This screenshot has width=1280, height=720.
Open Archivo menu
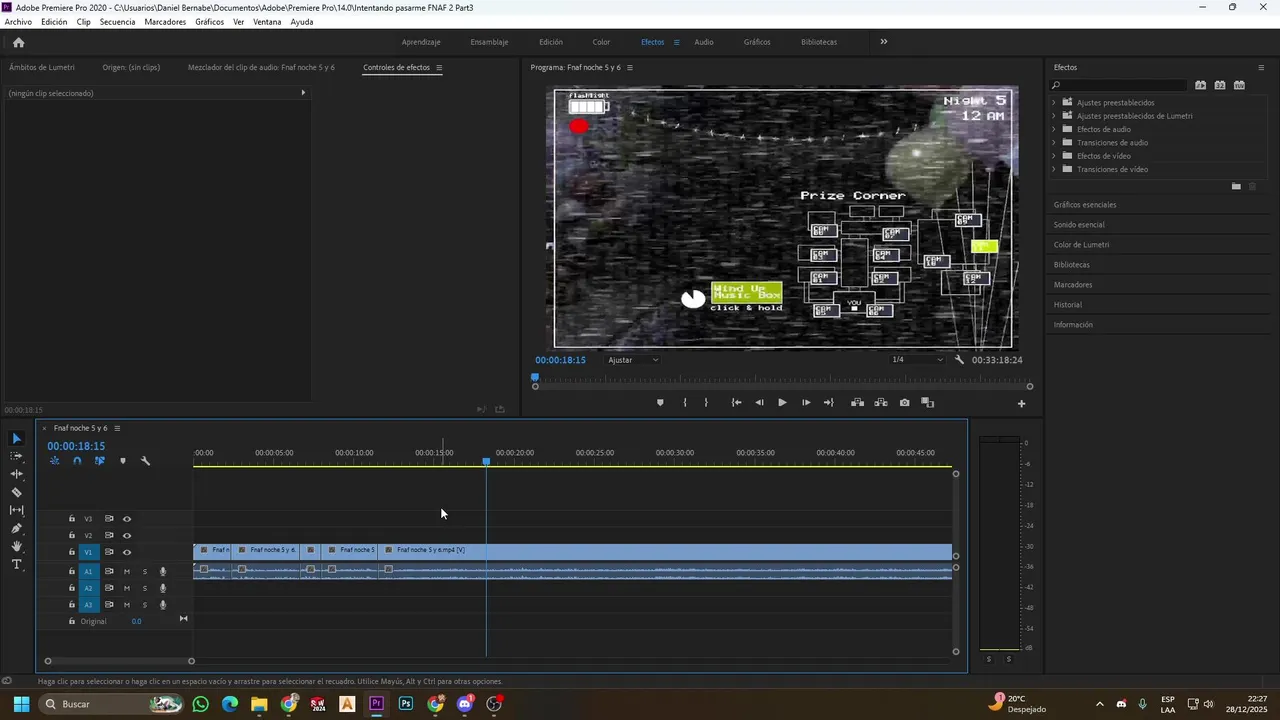(x=18, y=22)
